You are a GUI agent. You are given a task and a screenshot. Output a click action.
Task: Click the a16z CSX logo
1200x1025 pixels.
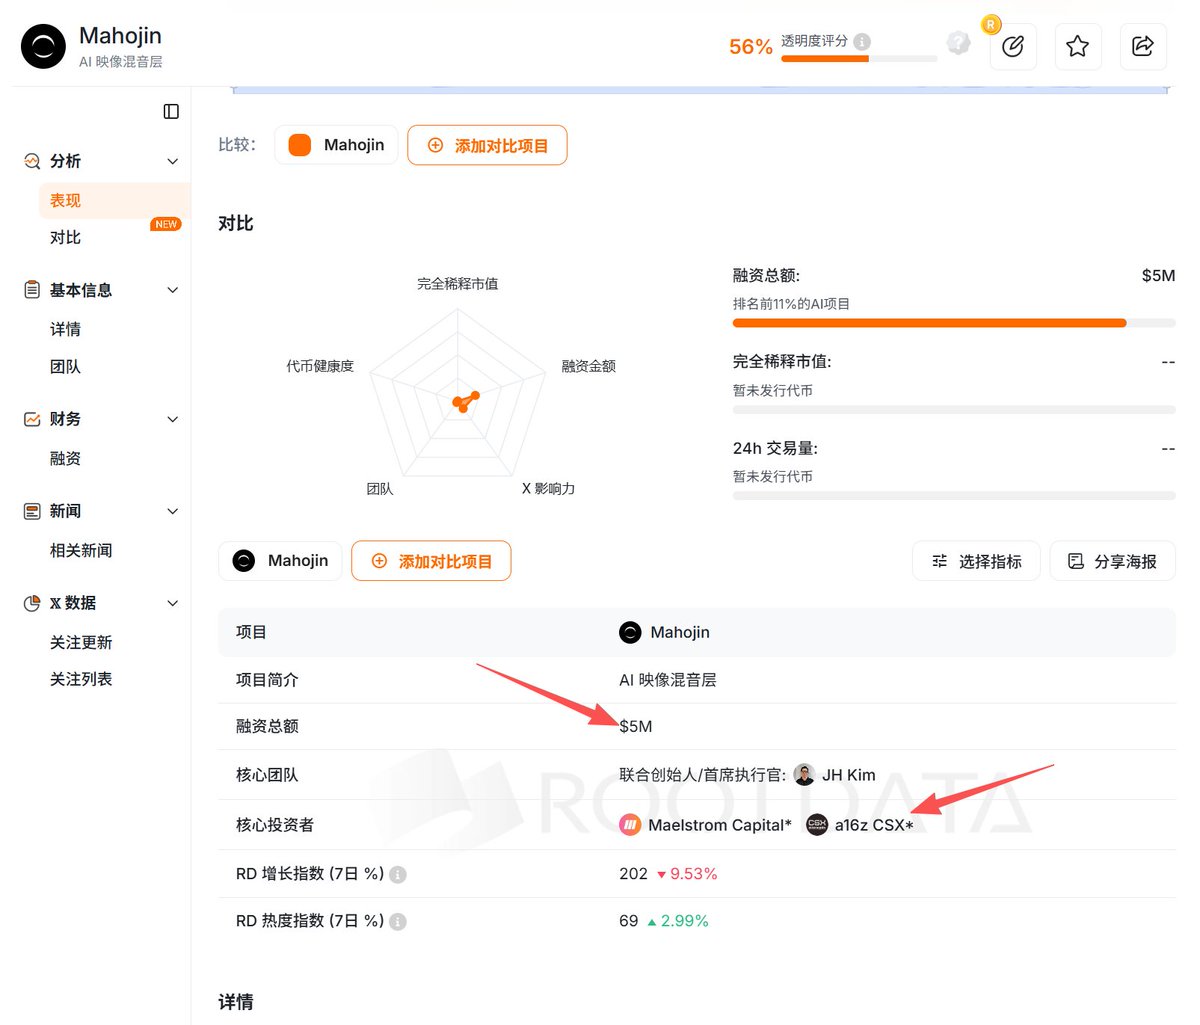(817, 825)
